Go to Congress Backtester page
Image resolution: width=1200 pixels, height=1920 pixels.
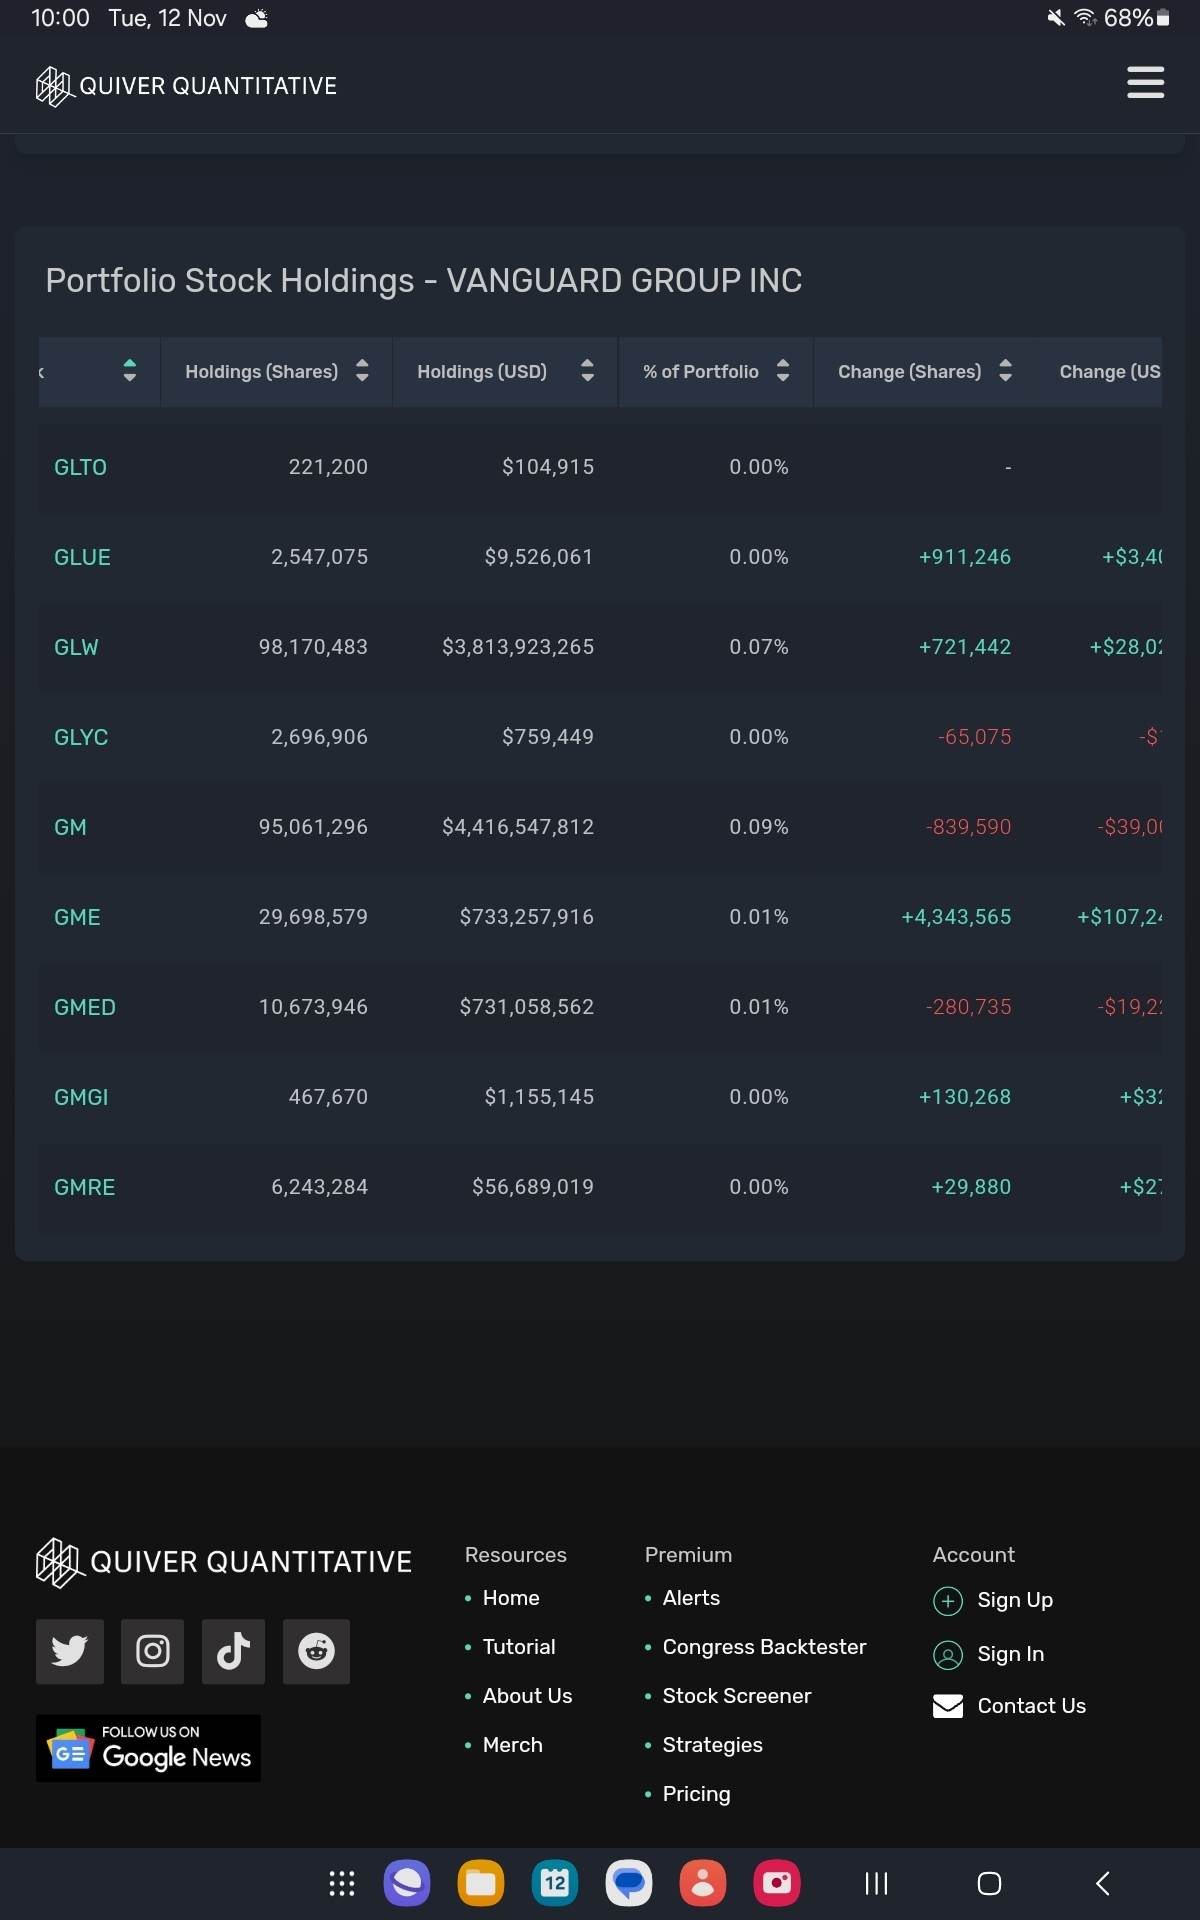(764, 1647)
